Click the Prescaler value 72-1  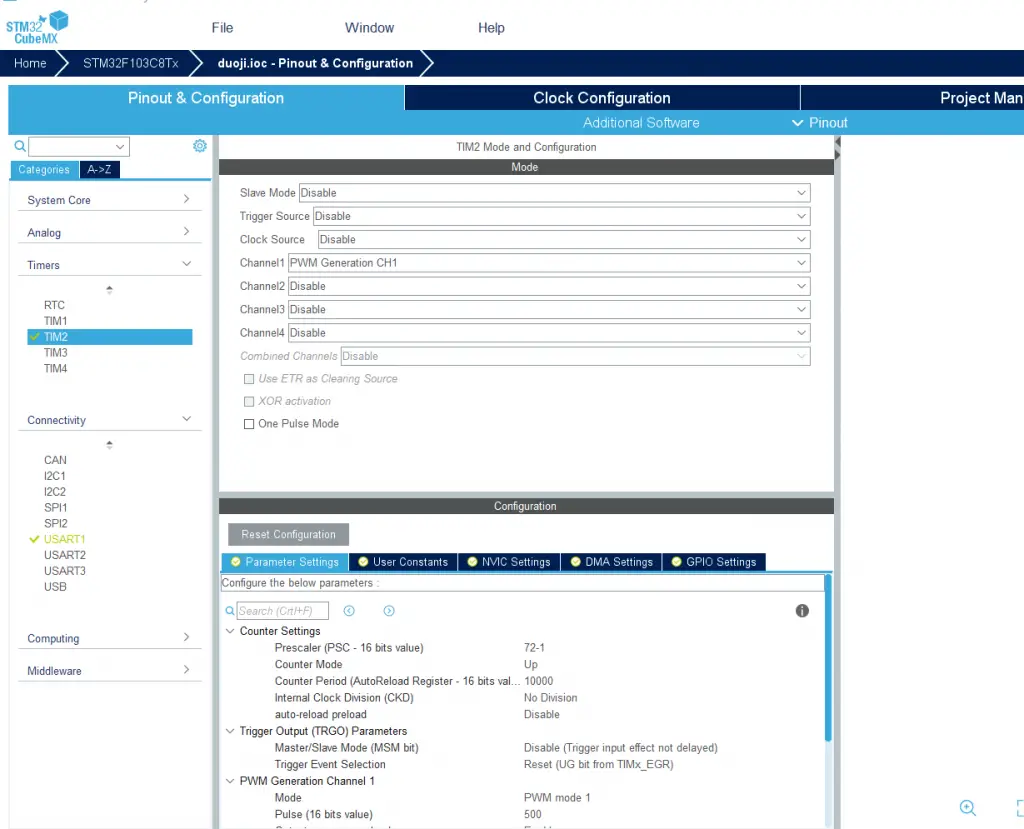click(534, 647)
